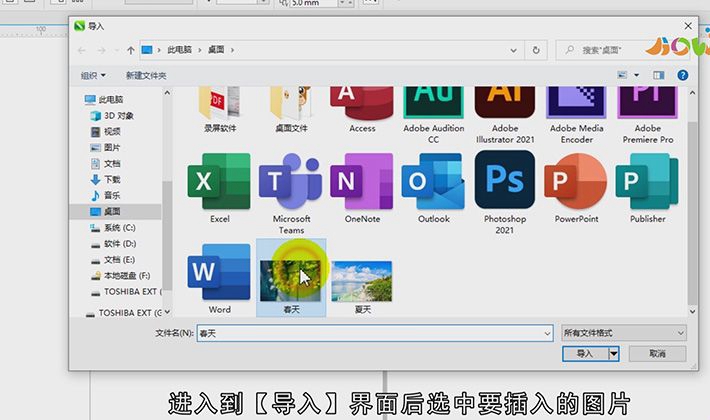Select the OneNote shortcut icon
This screenshot has height=420, width=710.
[362, 182]
